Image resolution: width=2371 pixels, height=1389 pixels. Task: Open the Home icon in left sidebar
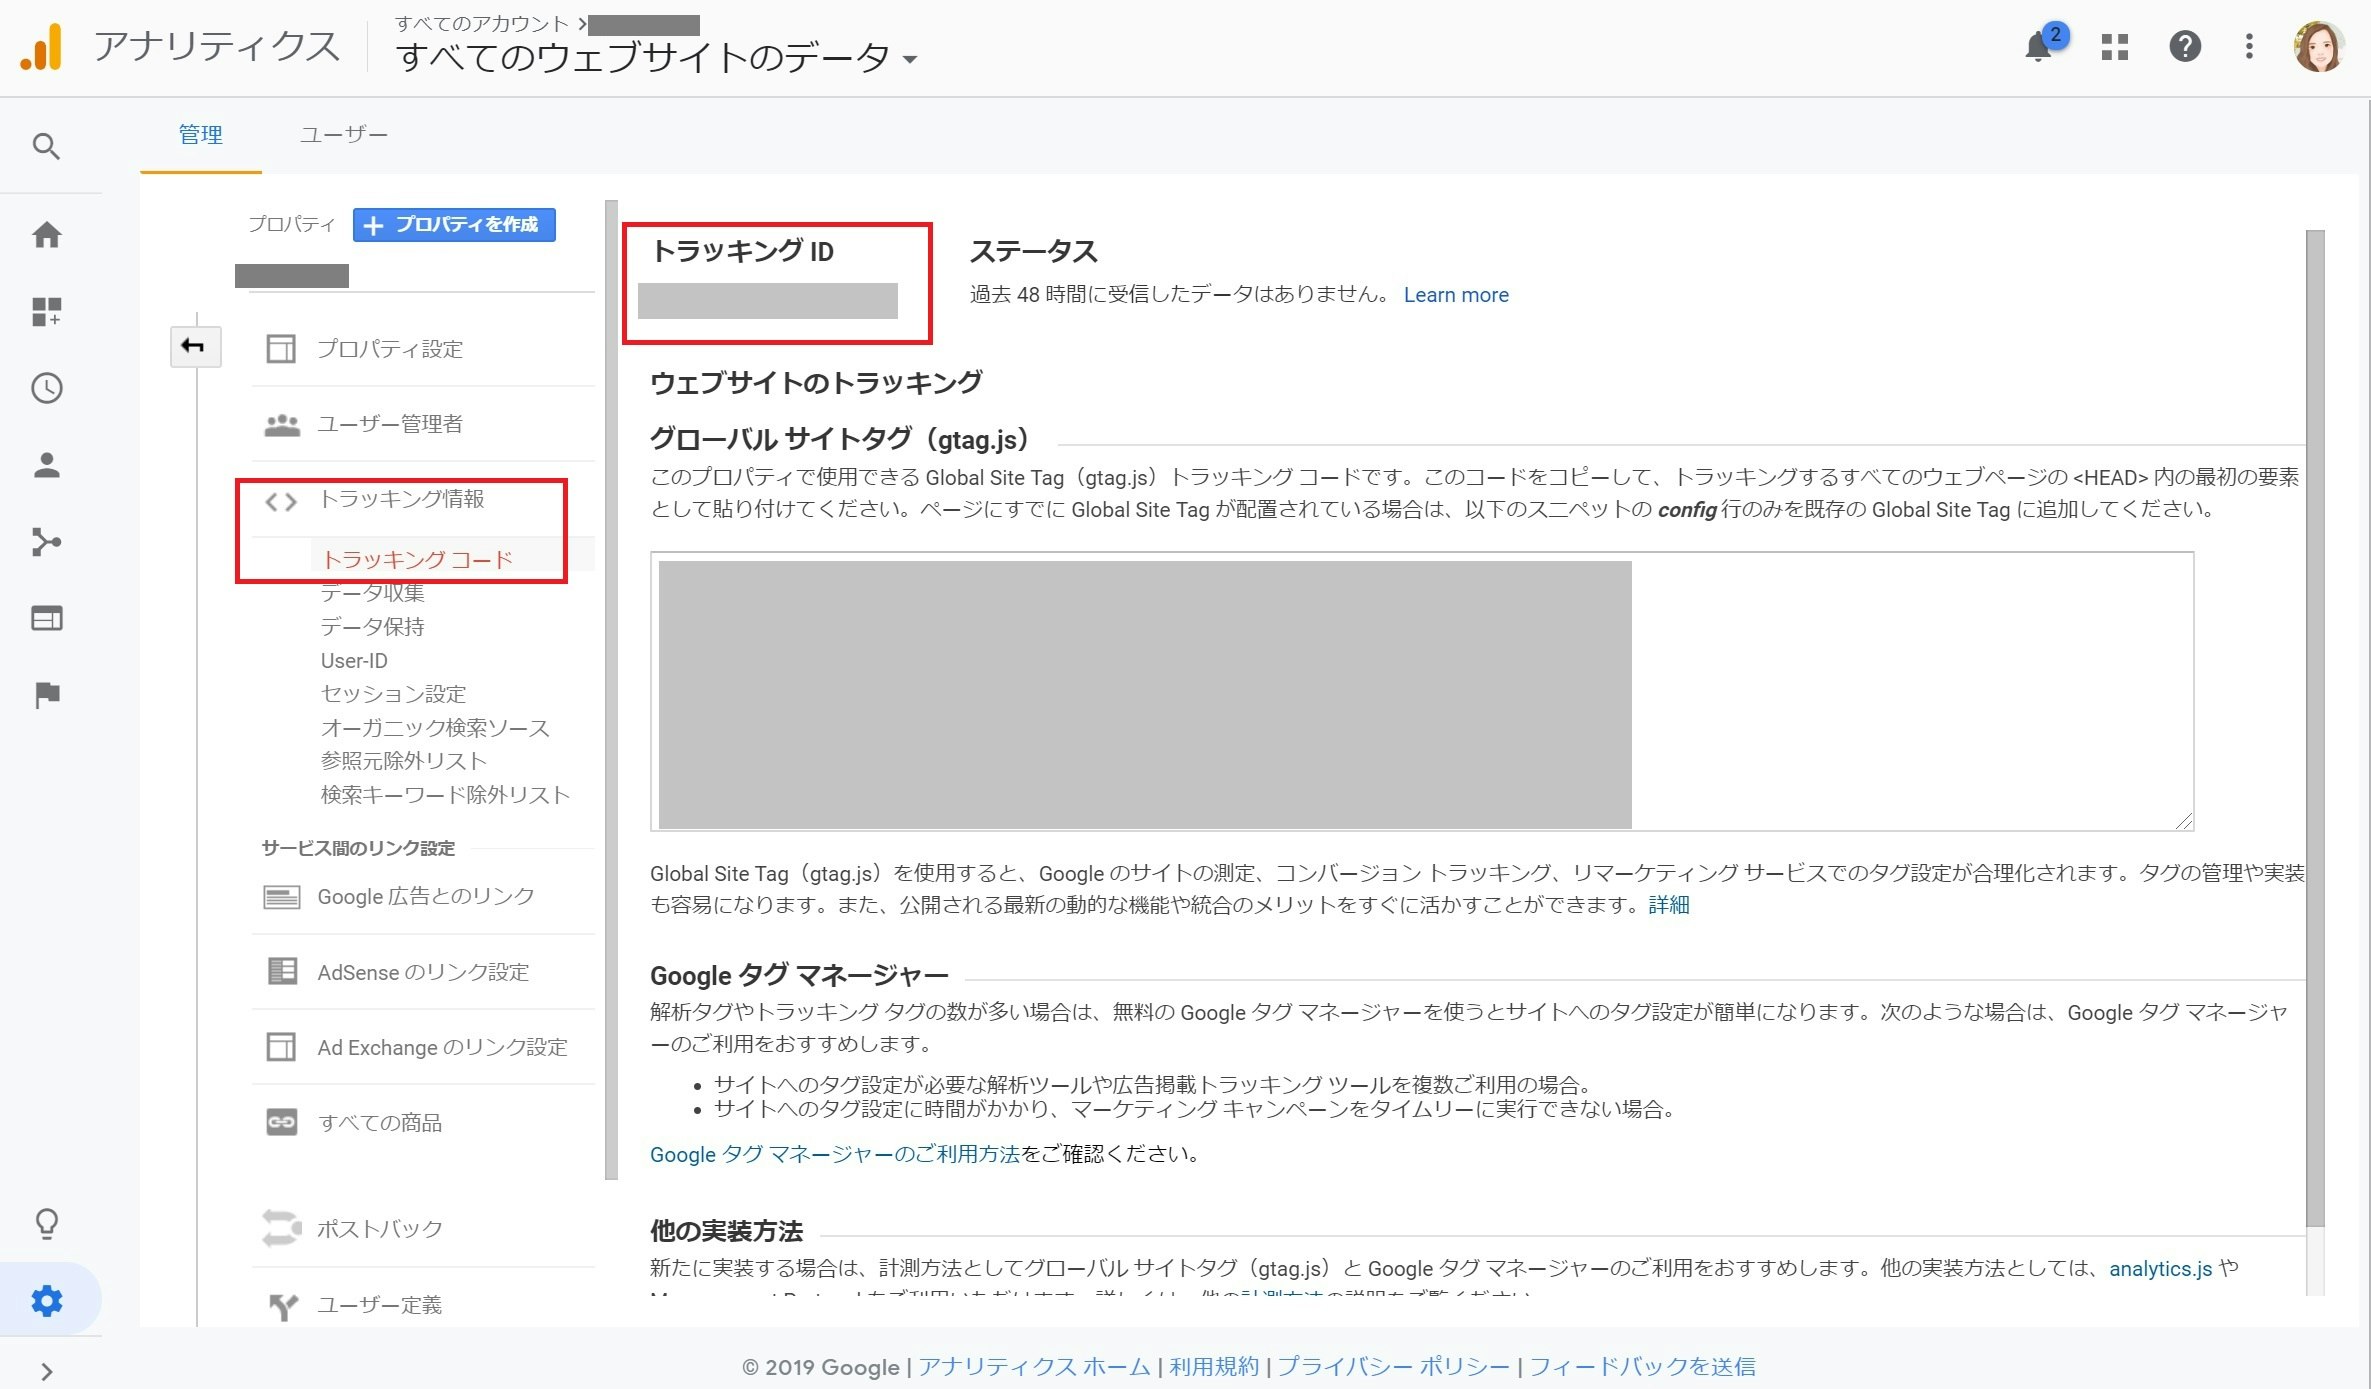click(x=46, y=235)
